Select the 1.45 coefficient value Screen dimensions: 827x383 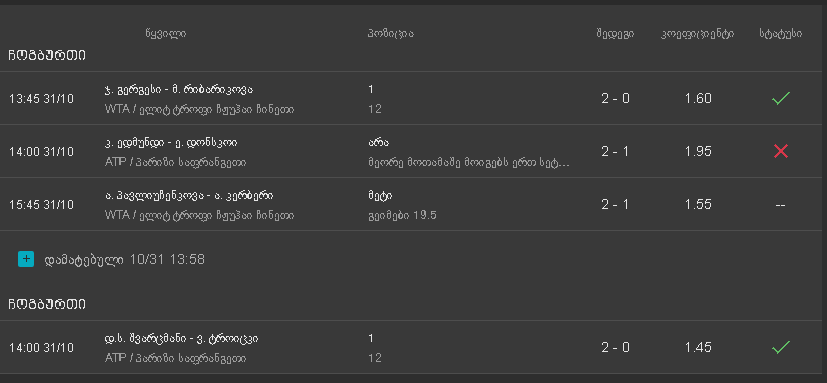coord(698,347)
